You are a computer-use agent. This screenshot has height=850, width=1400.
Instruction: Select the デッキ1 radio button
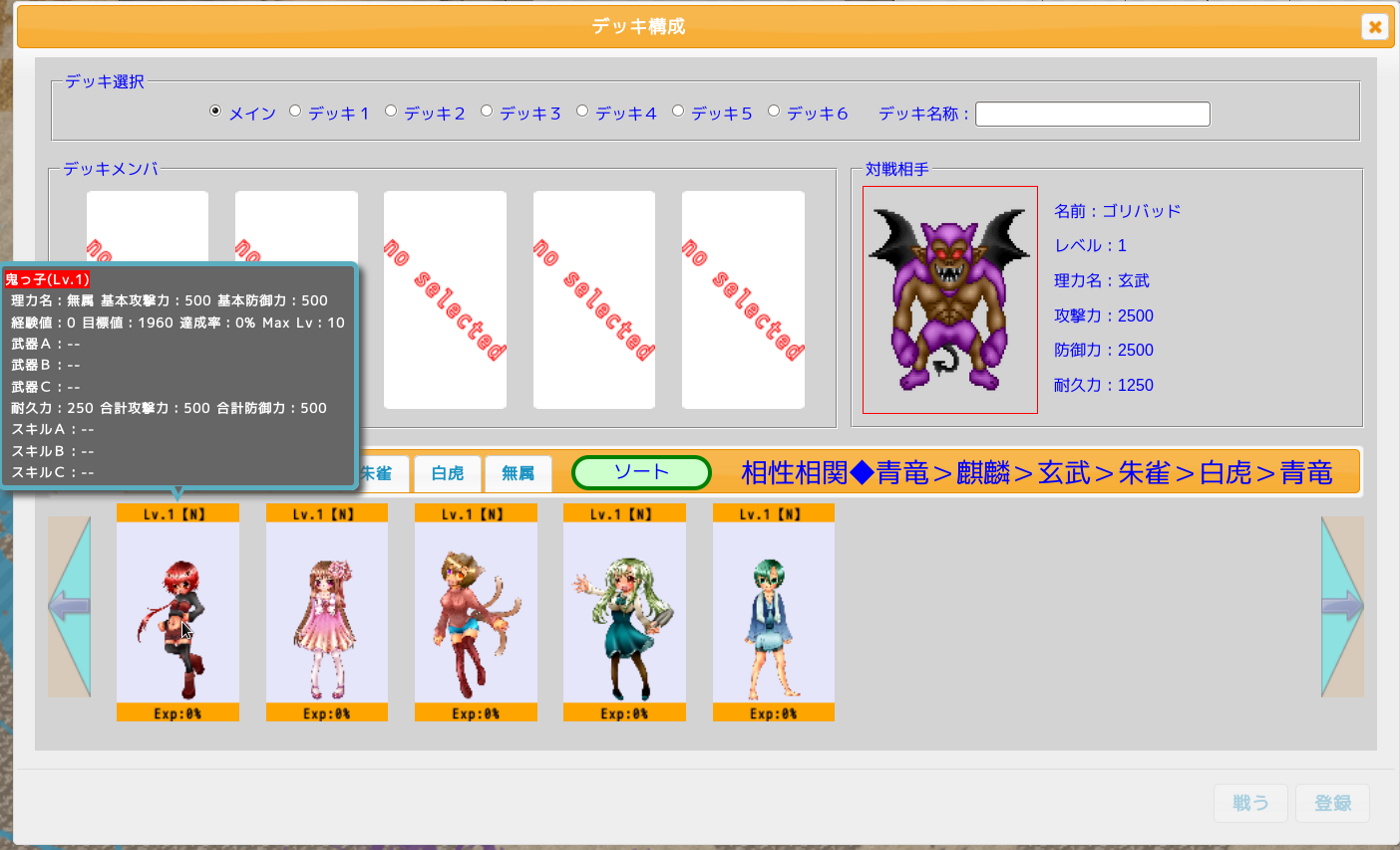point(295,112)
